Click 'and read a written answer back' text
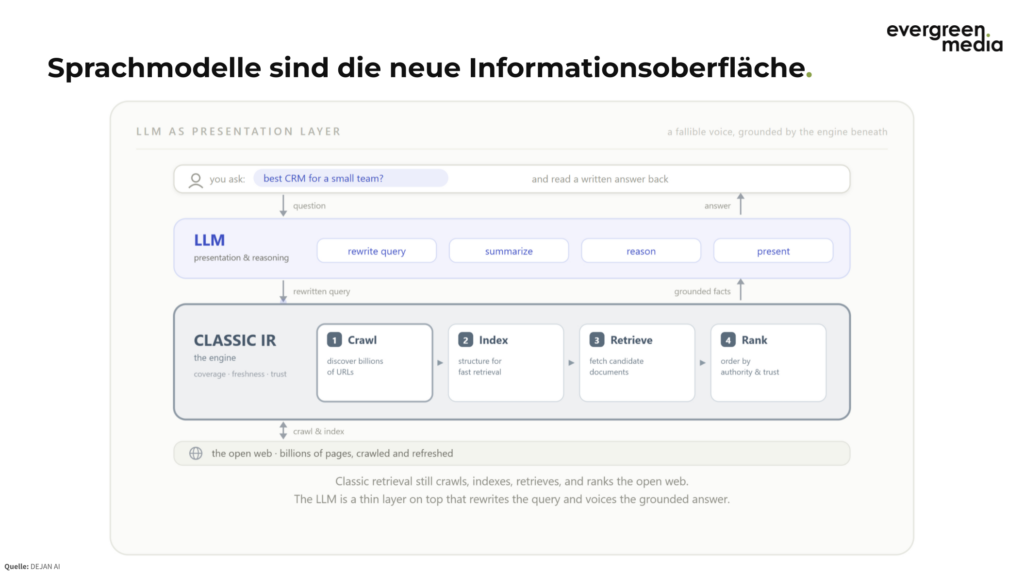This screenshot has width=1024, height=576. pos(600,179)
